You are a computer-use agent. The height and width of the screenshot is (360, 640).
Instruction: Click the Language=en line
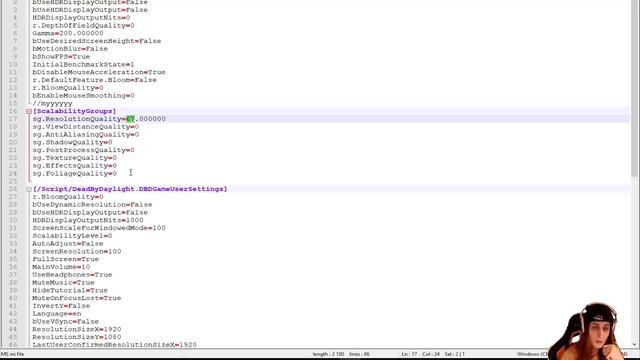(57, 313)
